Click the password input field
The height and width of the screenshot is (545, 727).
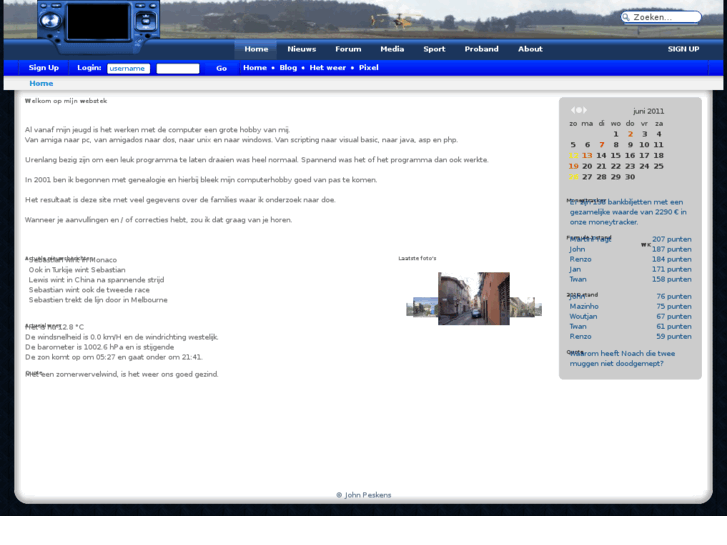click(x=178, y=68)
